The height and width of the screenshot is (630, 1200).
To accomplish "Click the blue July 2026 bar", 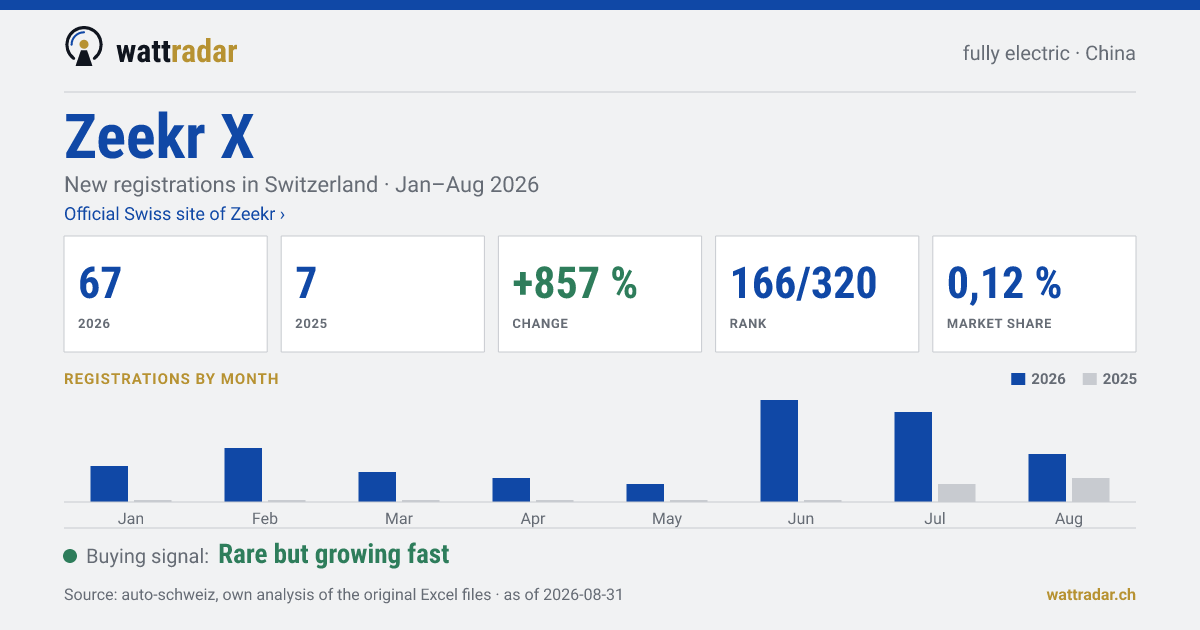I will [913, 457].
